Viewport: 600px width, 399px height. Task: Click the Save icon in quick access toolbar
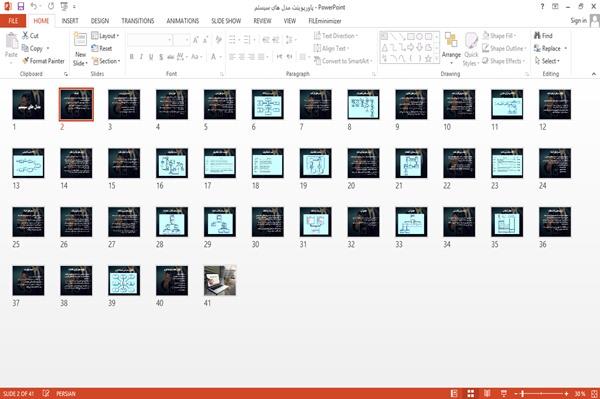[x=21, y=7]
